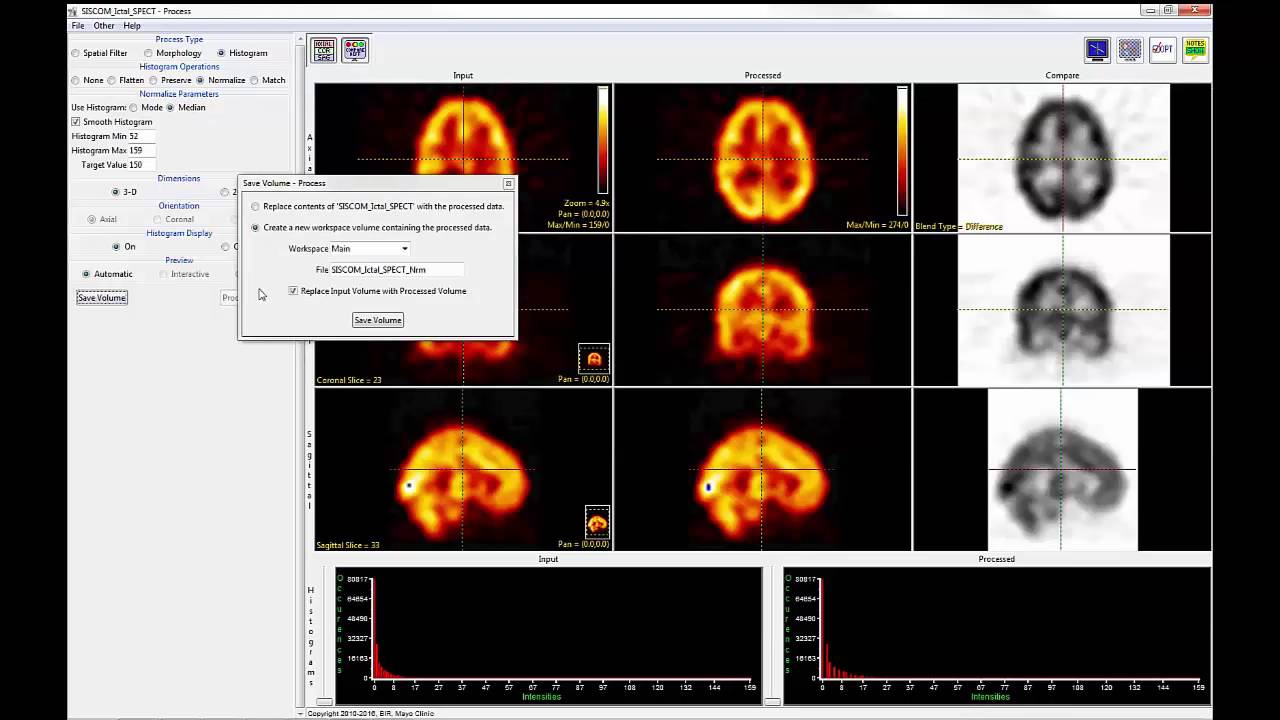
Task: Toggle Replace Input Volume with Processed Volume
Action: 293,291
